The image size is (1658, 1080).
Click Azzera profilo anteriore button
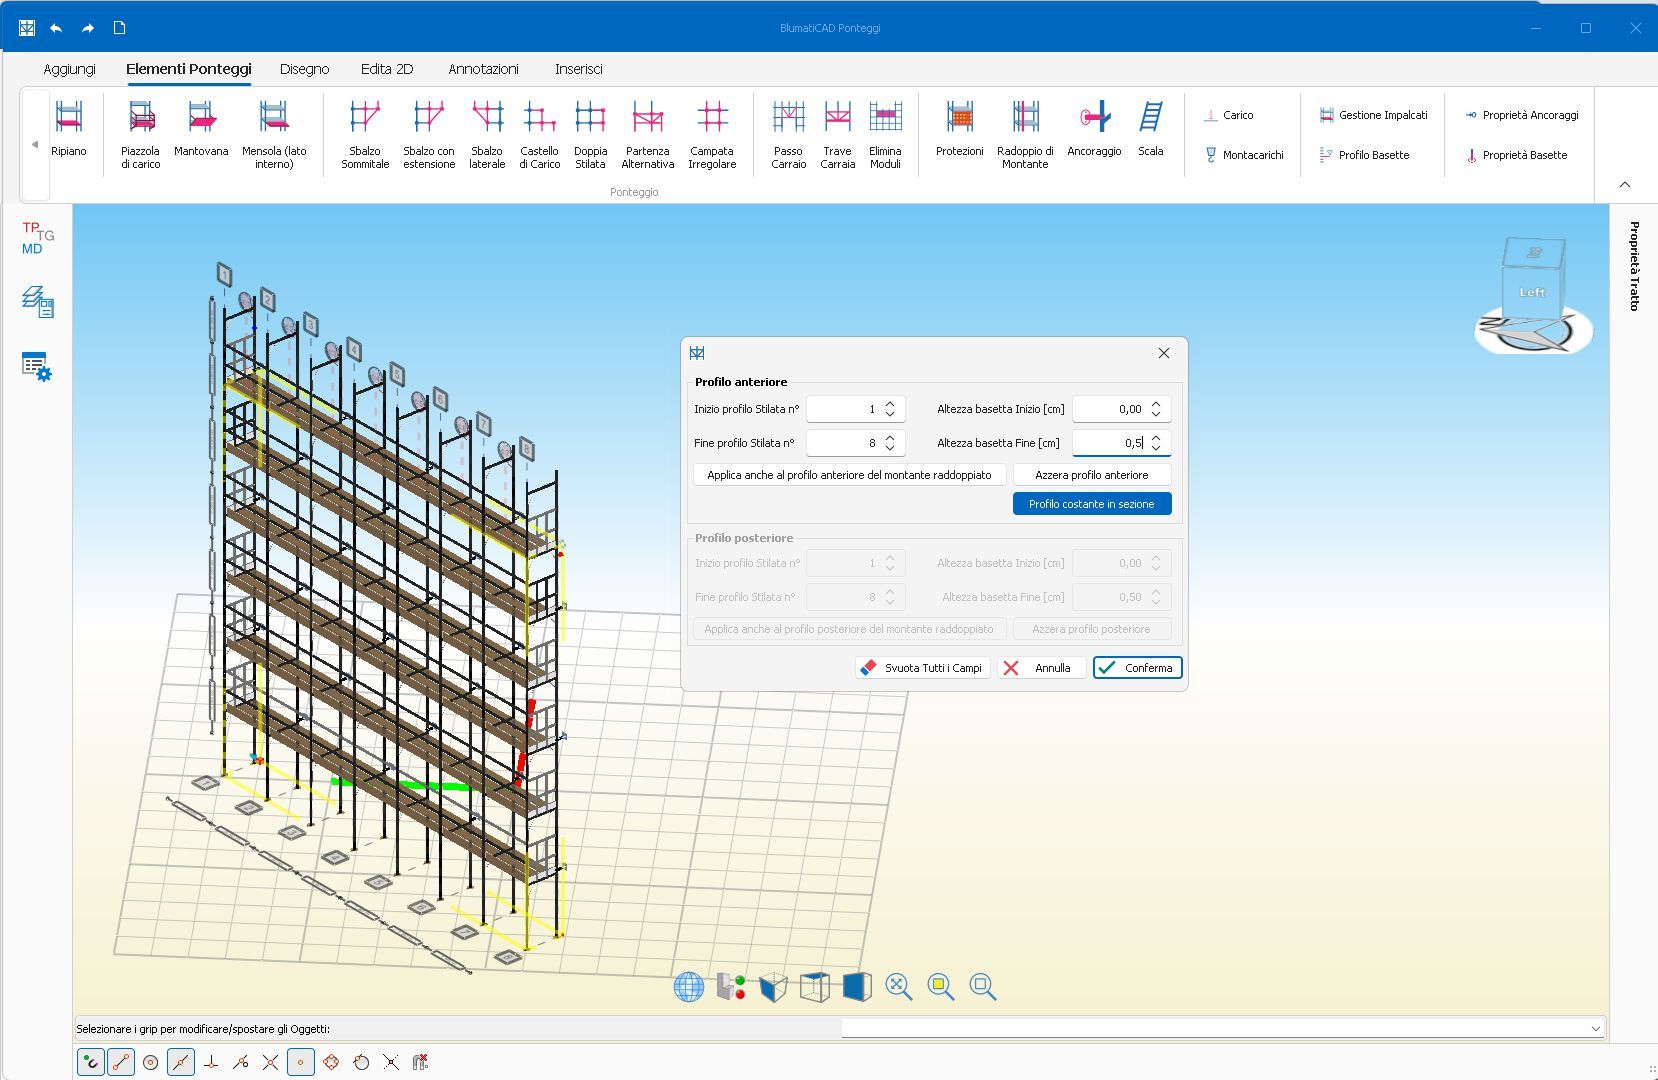click(x=1091, y=475)
